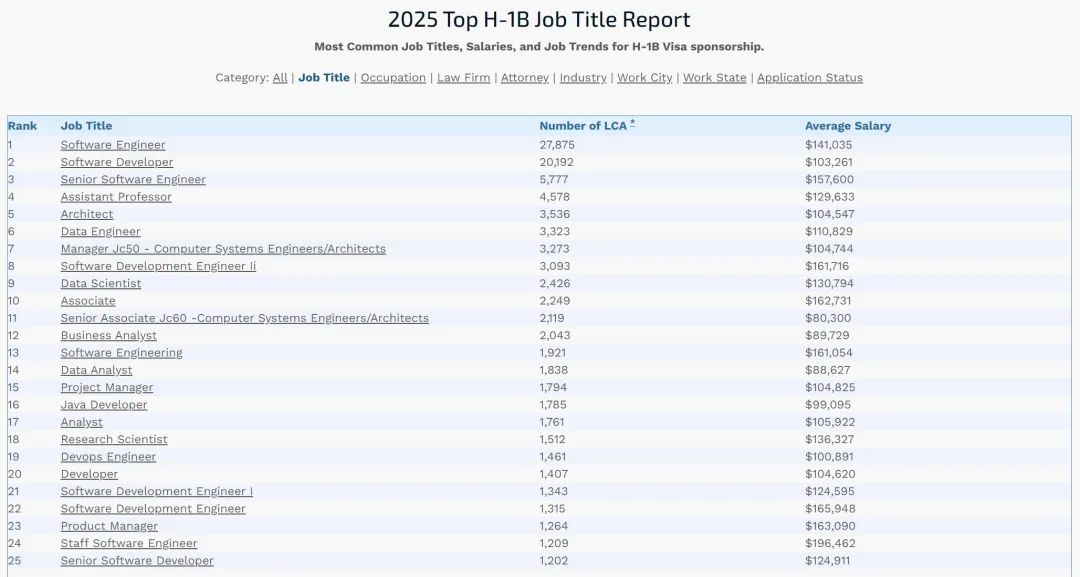1080x577 pixels.
Task: Click the 2,426 LCA count
Action: click(554, 284)
